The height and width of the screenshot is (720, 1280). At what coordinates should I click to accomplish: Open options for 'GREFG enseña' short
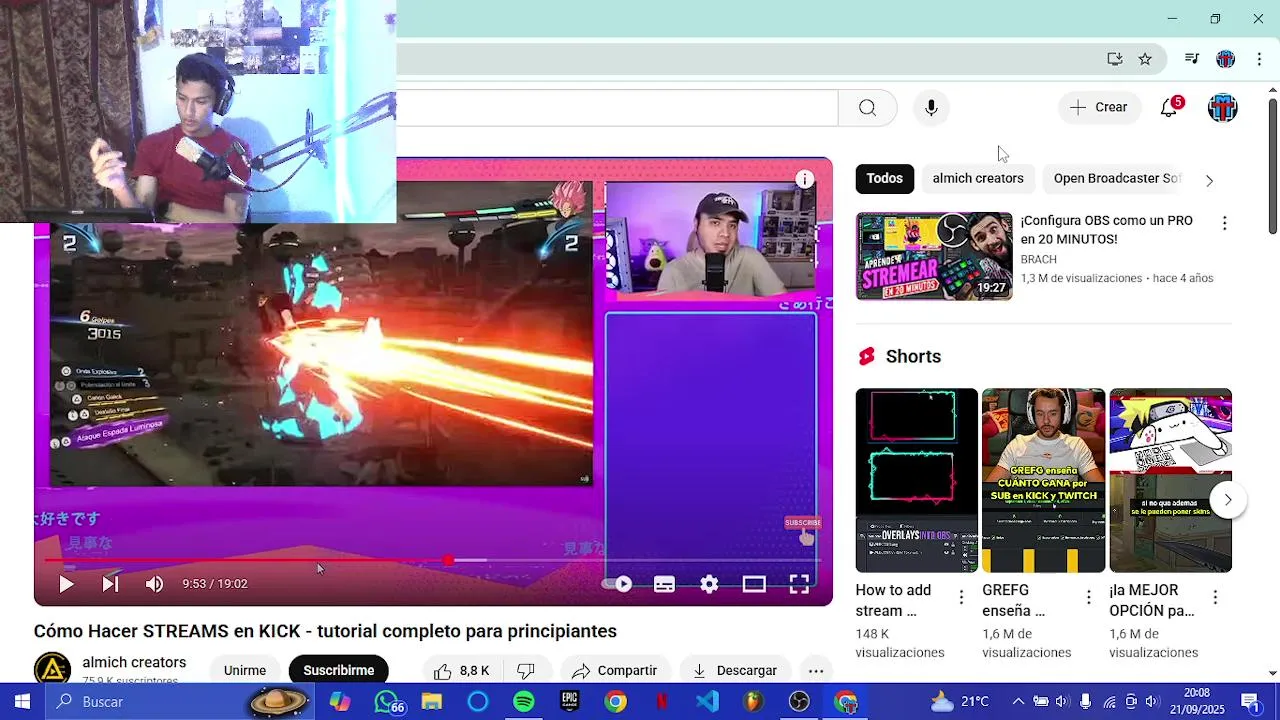coord(1088,598)
